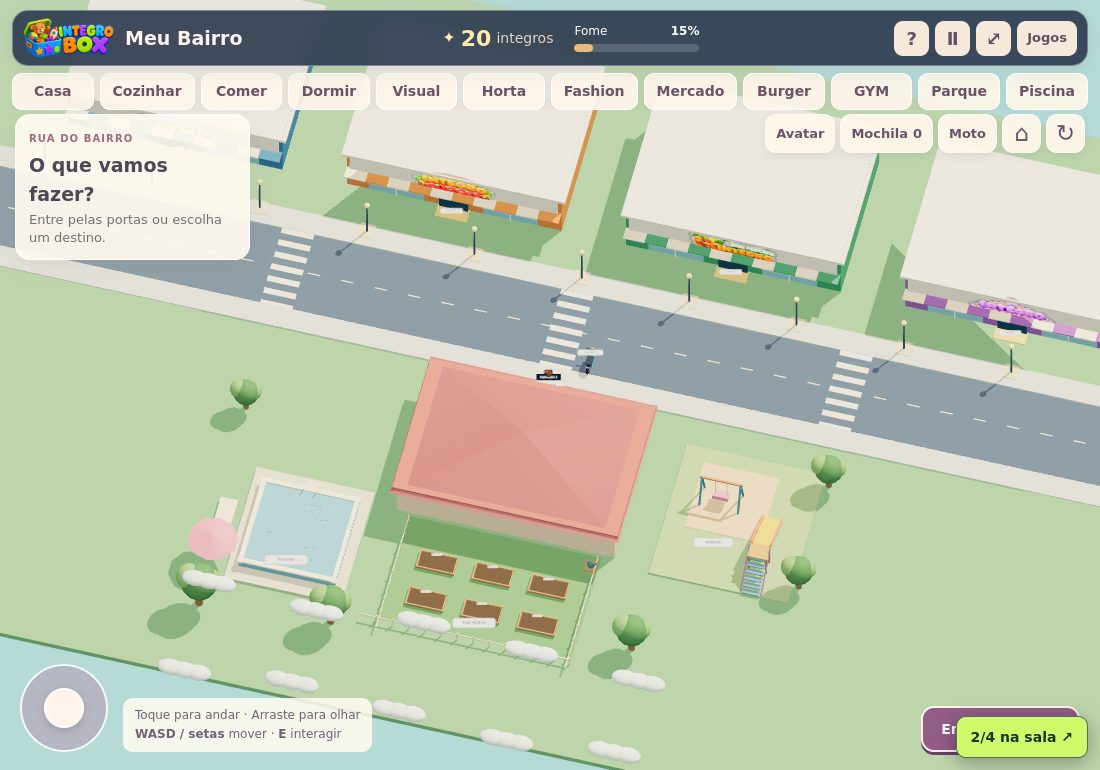Click the playground swing set

[720, 492]
